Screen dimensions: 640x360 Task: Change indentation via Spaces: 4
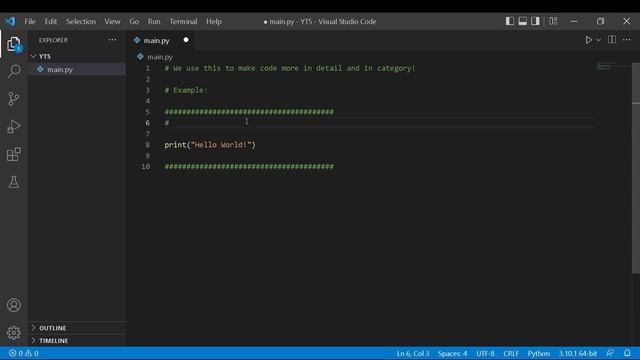(x=452, y=353)
